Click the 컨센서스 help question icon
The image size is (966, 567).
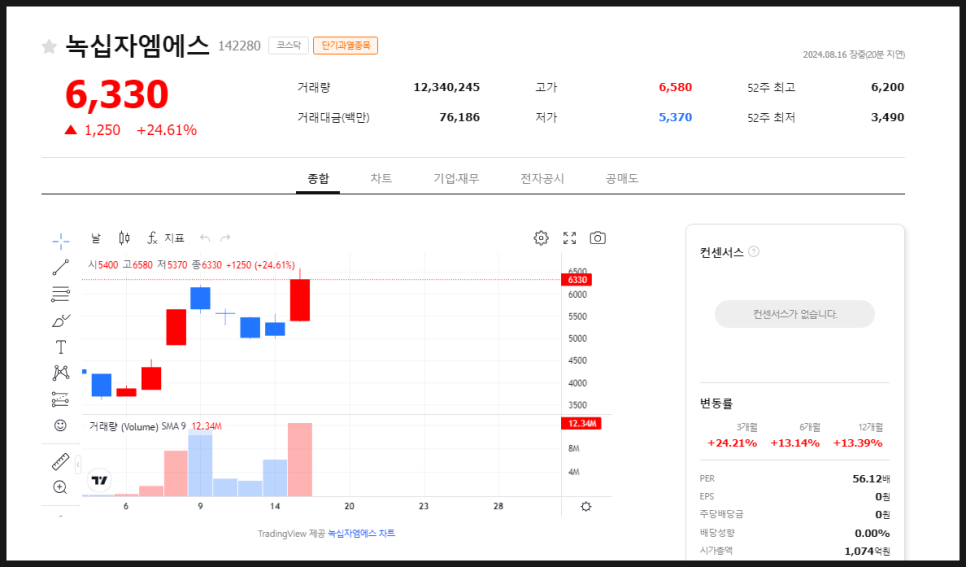(x=753, y=251)
